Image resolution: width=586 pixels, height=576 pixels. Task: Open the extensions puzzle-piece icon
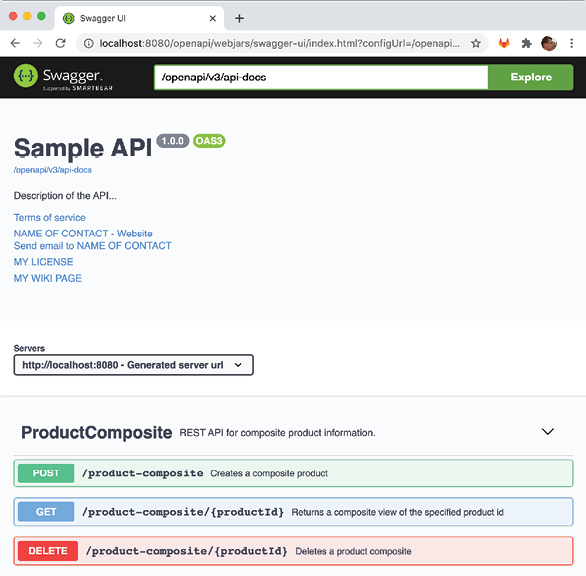[x=527, y=43]
